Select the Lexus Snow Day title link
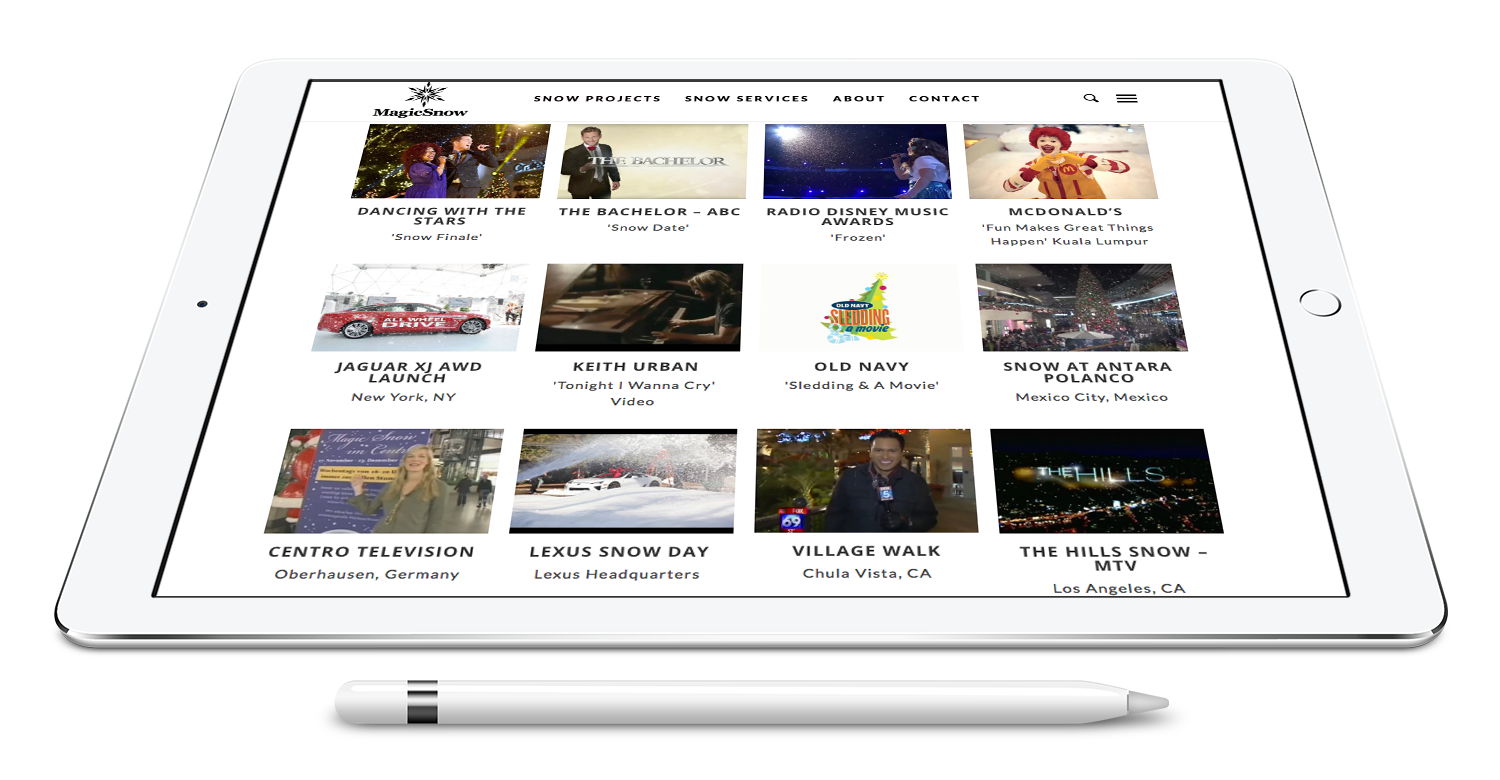The width and height of the screenshot is (1500, 780). (x=619, y=552)
